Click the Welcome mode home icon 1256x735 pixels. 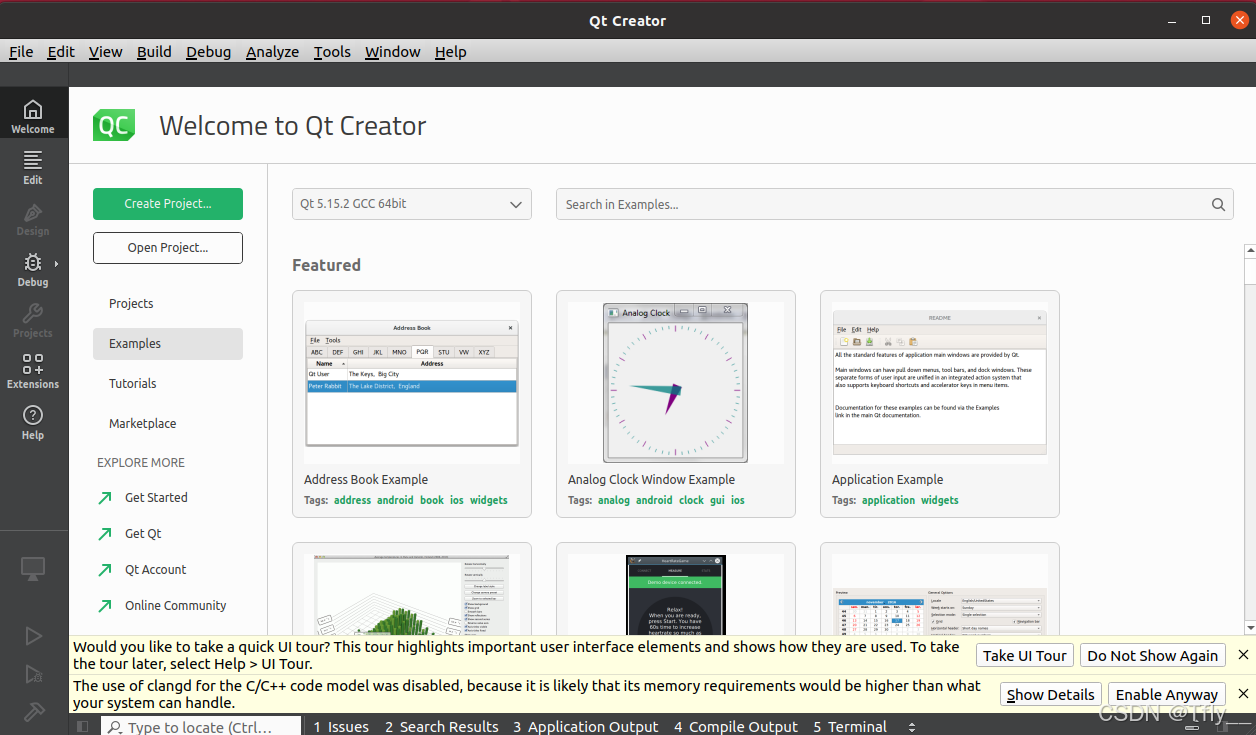[x=33, y=116]
